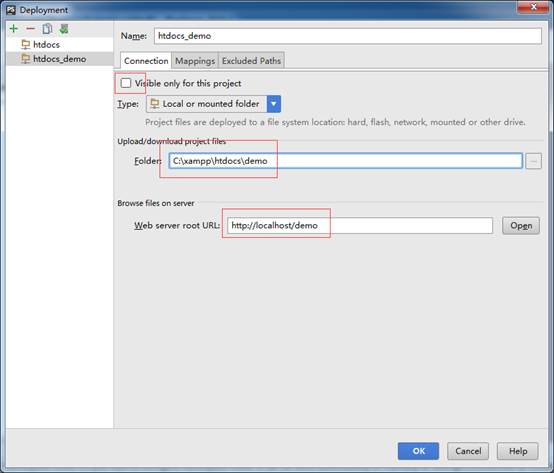Screen dimensions: 554x473
Task: Close the Deployment dialog window
Action: pos(534,7)
